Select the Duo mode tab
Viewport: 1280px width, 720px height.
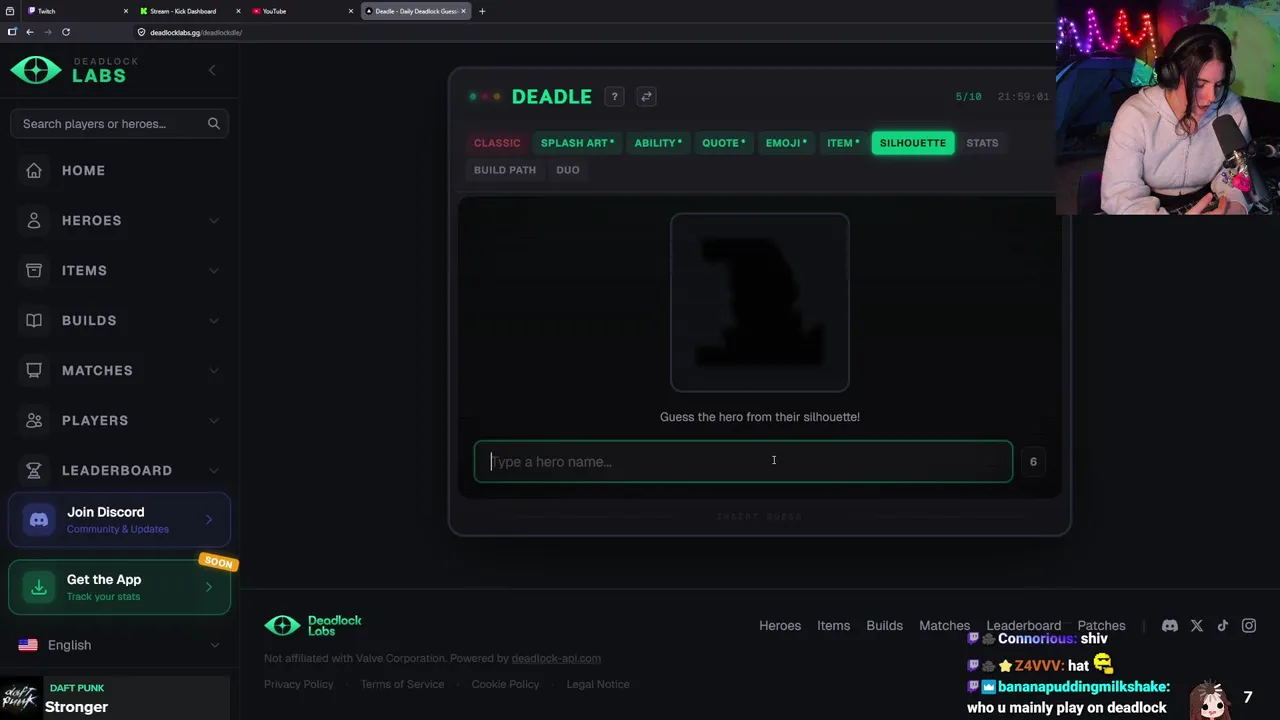[568, 170]
